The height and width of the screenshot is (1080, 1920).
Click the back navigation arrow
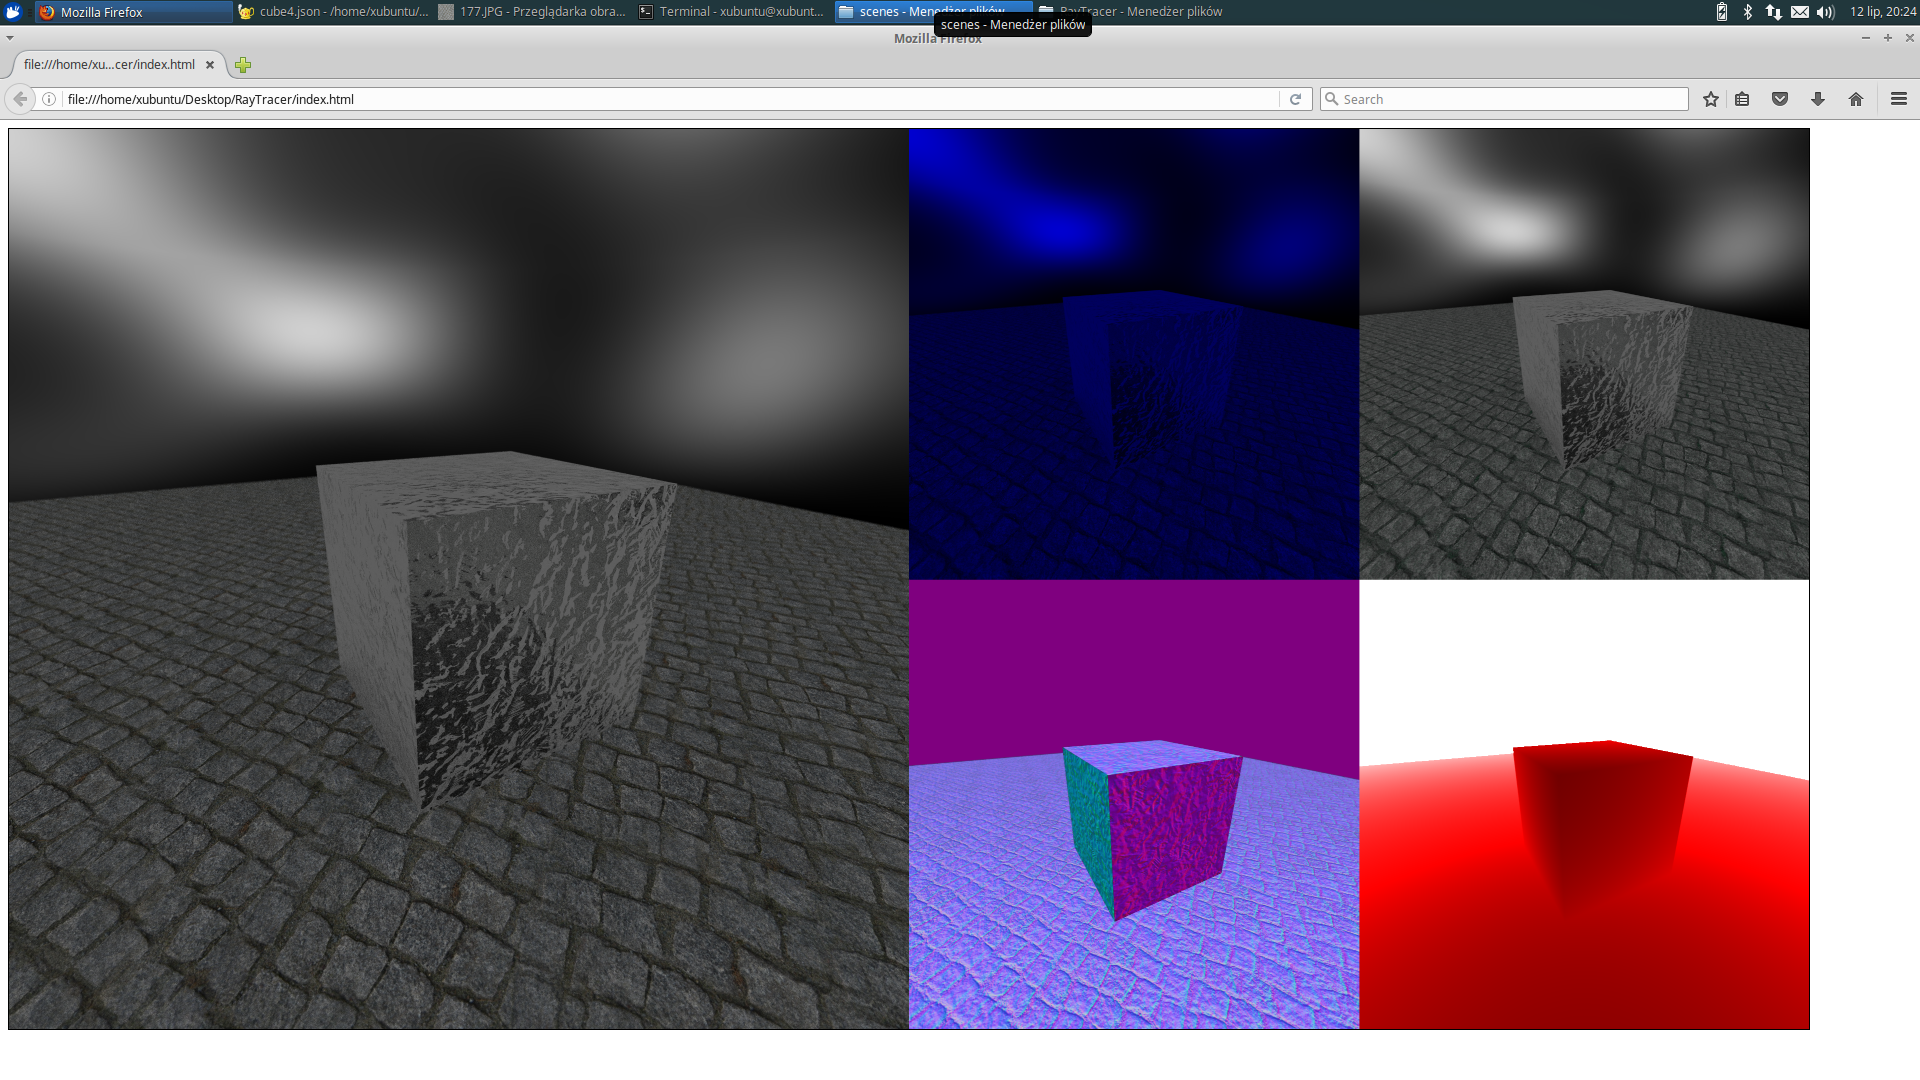point(20,99)
